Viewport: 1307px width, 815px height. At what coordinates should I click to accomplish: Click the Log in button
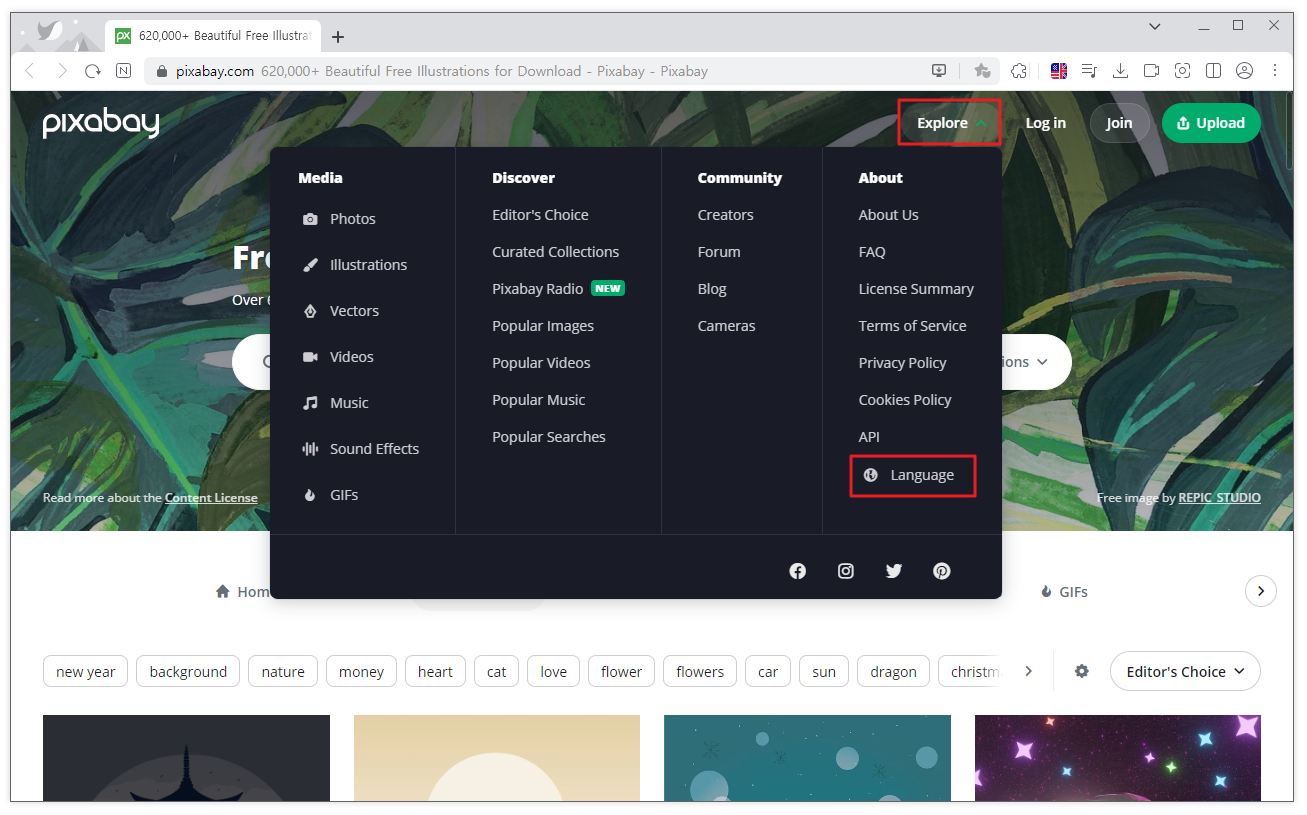coord(1045,123)
